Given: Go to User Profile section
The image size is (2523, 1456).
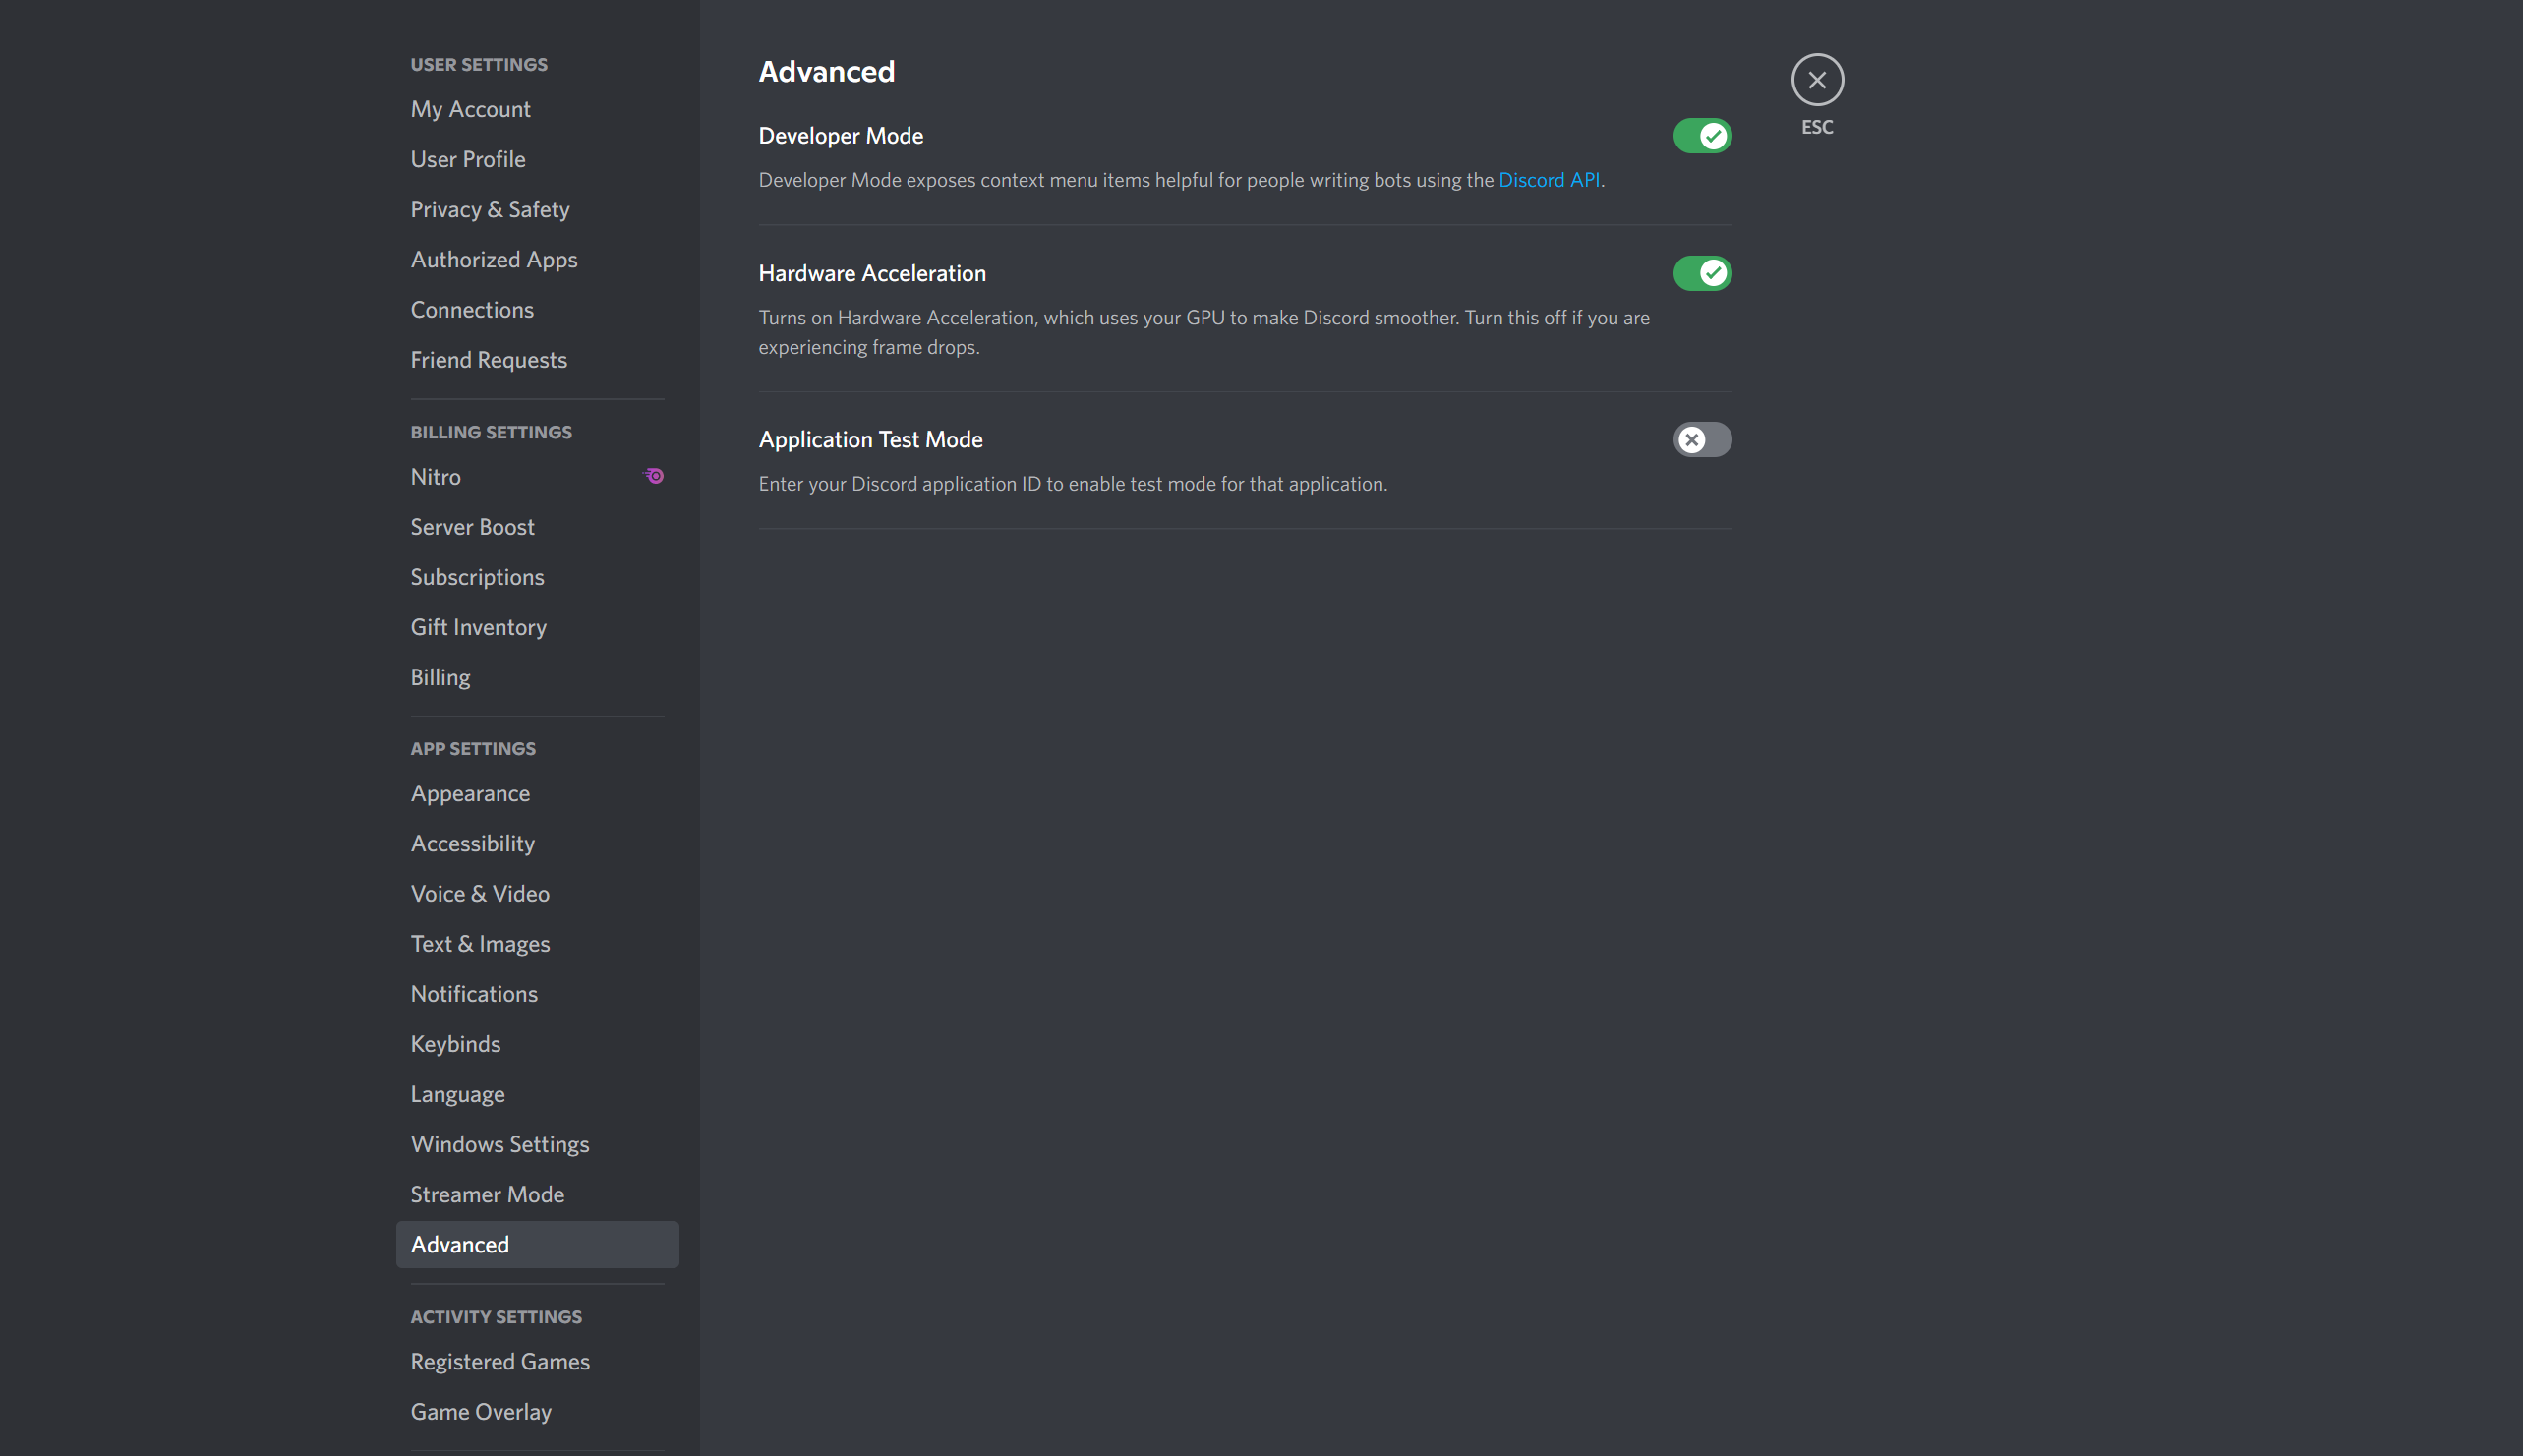Looking at the screenshot, I should pyautogui.click(x=467, y=159).
